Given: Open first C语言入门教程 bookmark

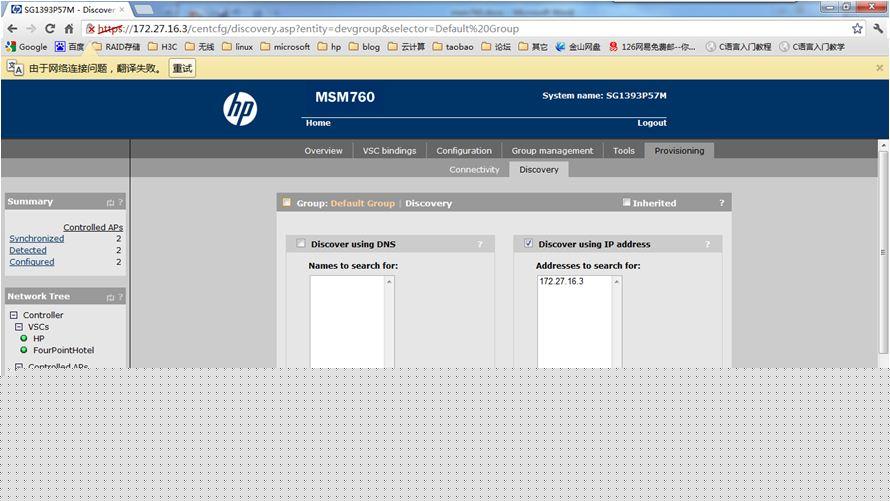Looking at the screenshot, I should click(x=738, y=47).
